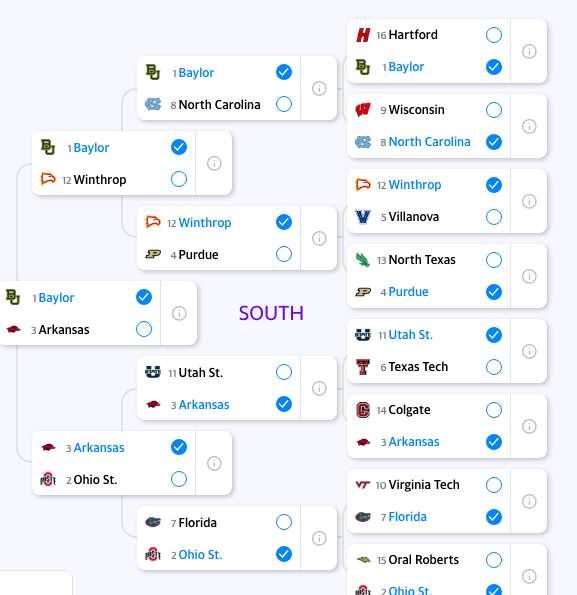This screenshot has width=577, height=595.
Task: Open info for Baylor vs Arkansas regional final
Action: (179, 313)
